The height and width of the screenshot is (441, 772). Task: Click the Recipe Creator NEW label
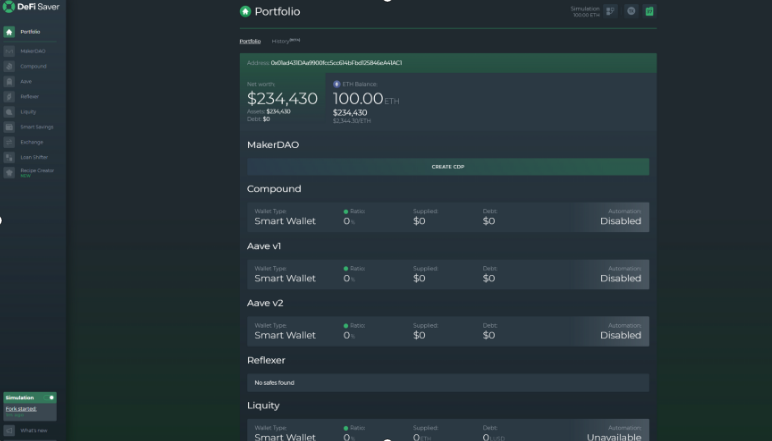pyautogui.click(x=26, y=176)
